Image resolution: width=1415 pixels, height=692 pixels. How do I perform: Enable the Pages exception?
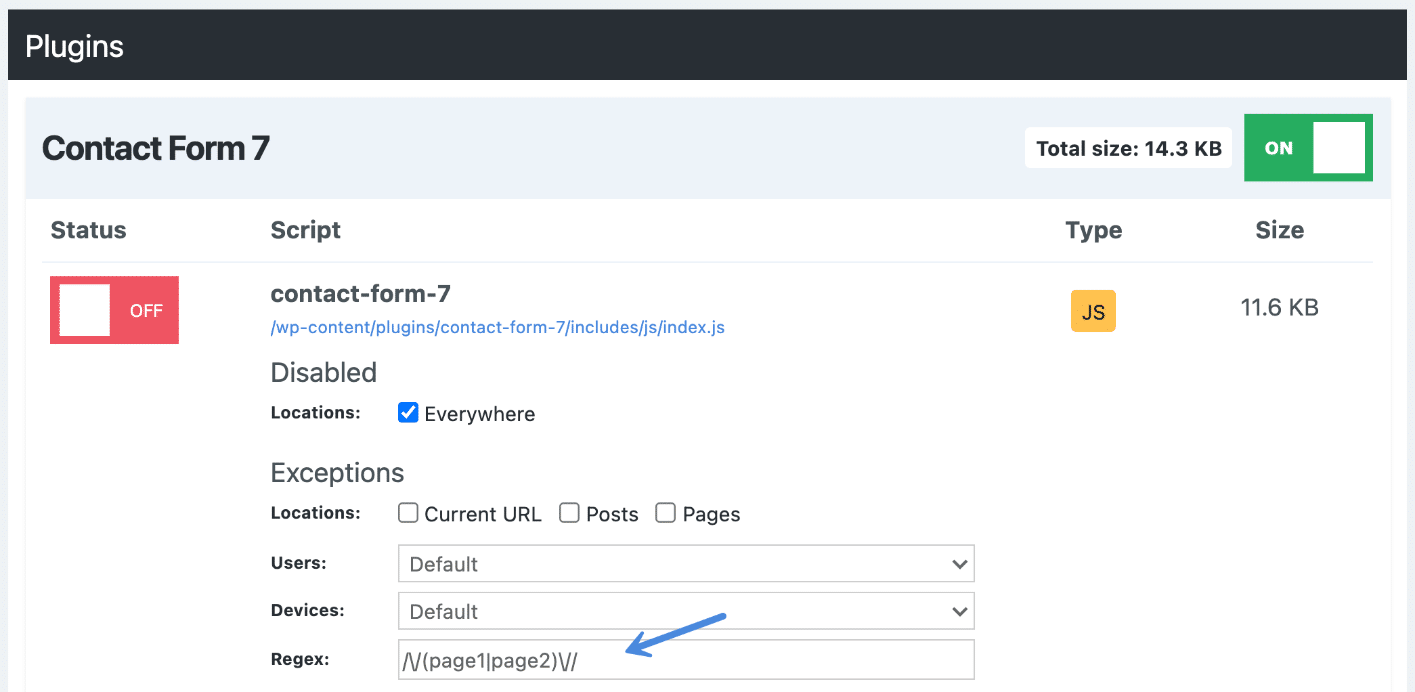click(x=666, y=513)
